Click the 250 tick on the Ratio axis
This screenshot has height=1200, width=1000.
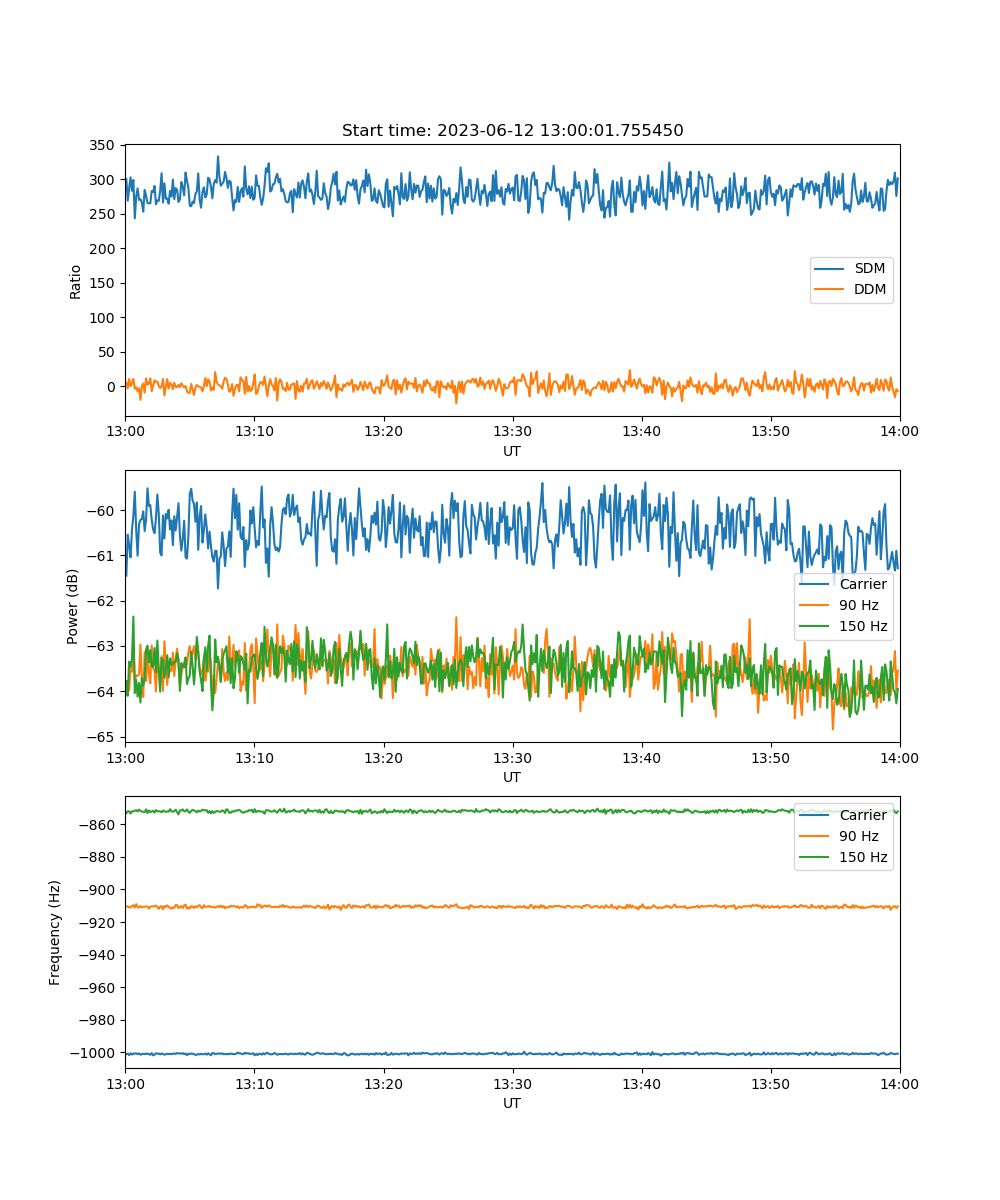(x=101, y=214)
